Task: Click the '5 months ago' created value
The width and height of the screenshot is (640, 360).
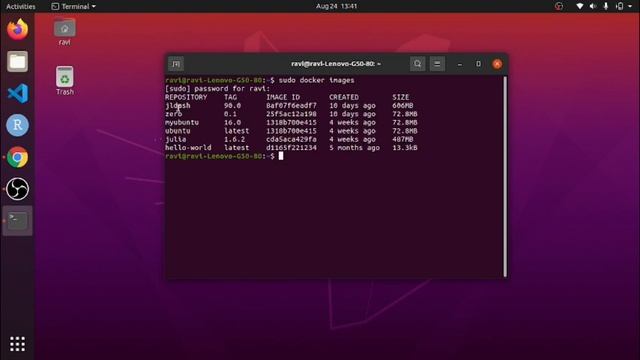Action: click(x=354, y=148)
